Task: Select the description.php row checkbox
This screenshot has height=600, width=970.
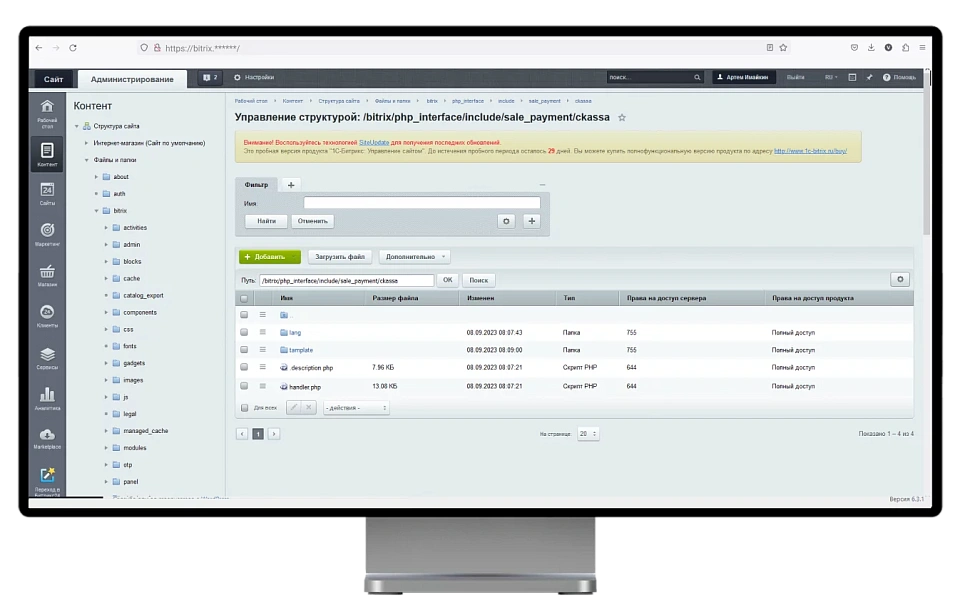Action: (244, 368)
